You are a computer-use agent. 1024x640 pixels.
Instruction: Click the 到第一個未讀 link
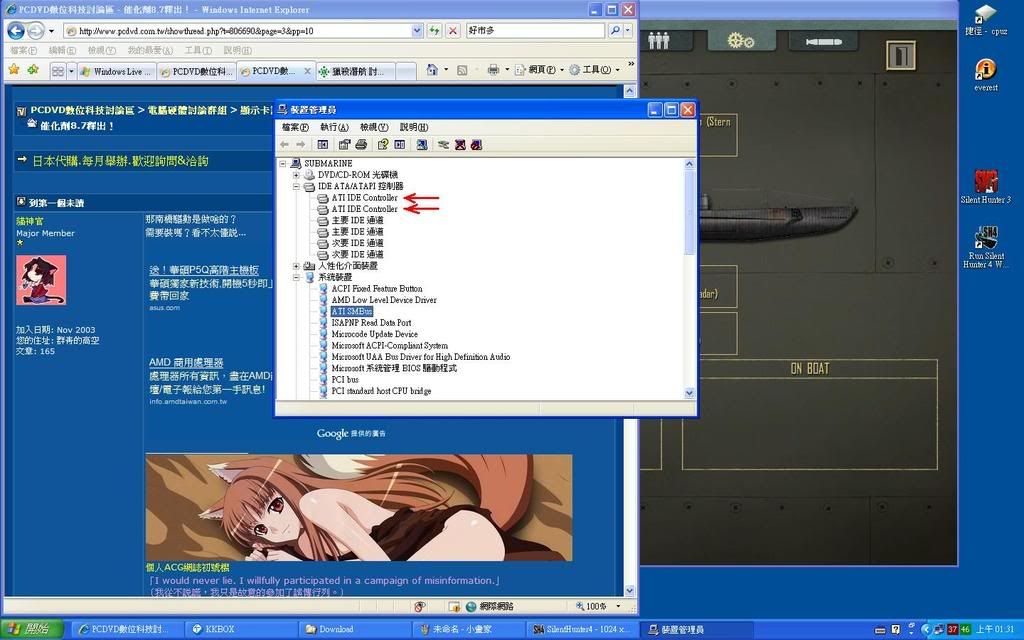pos(56,203)
